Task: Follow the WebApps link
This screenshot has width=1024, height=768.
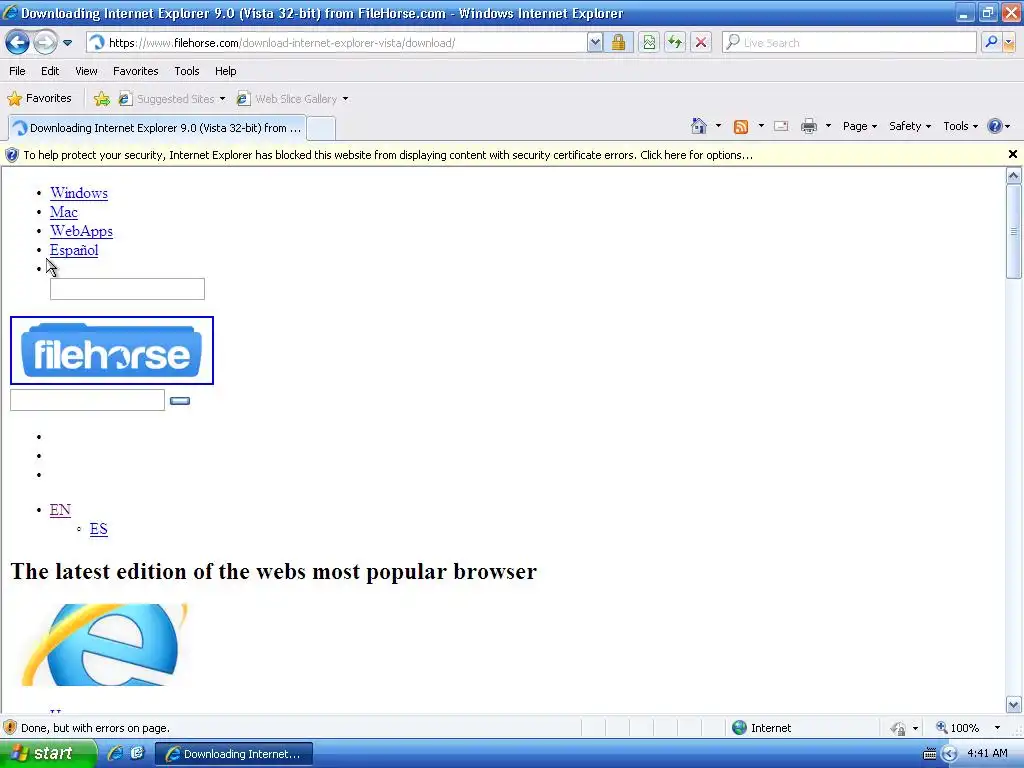Action: (81, 231)
